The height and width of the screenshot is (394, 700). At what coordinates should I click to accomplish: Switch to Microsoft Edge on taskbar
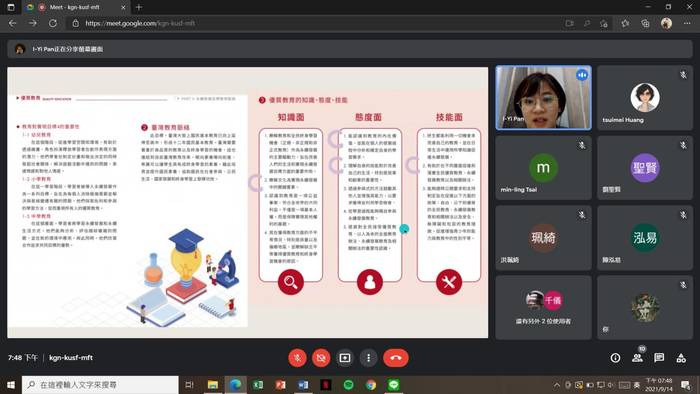[x=235, y=385]
